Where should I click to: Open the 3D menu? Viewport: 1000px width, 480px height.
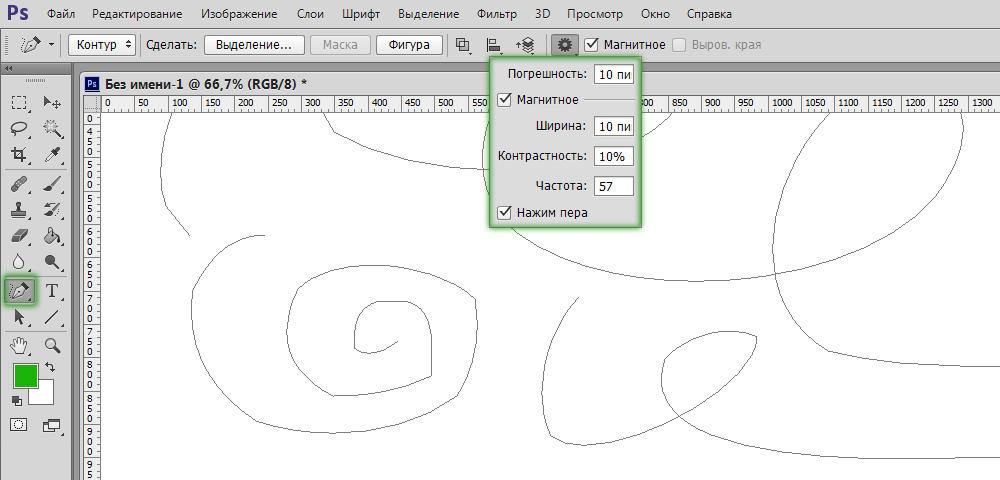pyautogui.click(x=542, y=13)
